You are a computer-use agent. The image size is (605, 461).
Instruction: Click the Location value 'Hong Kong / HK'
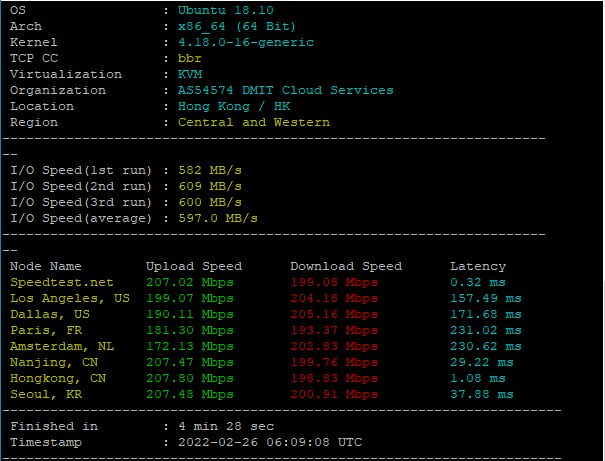pos(234,106)
